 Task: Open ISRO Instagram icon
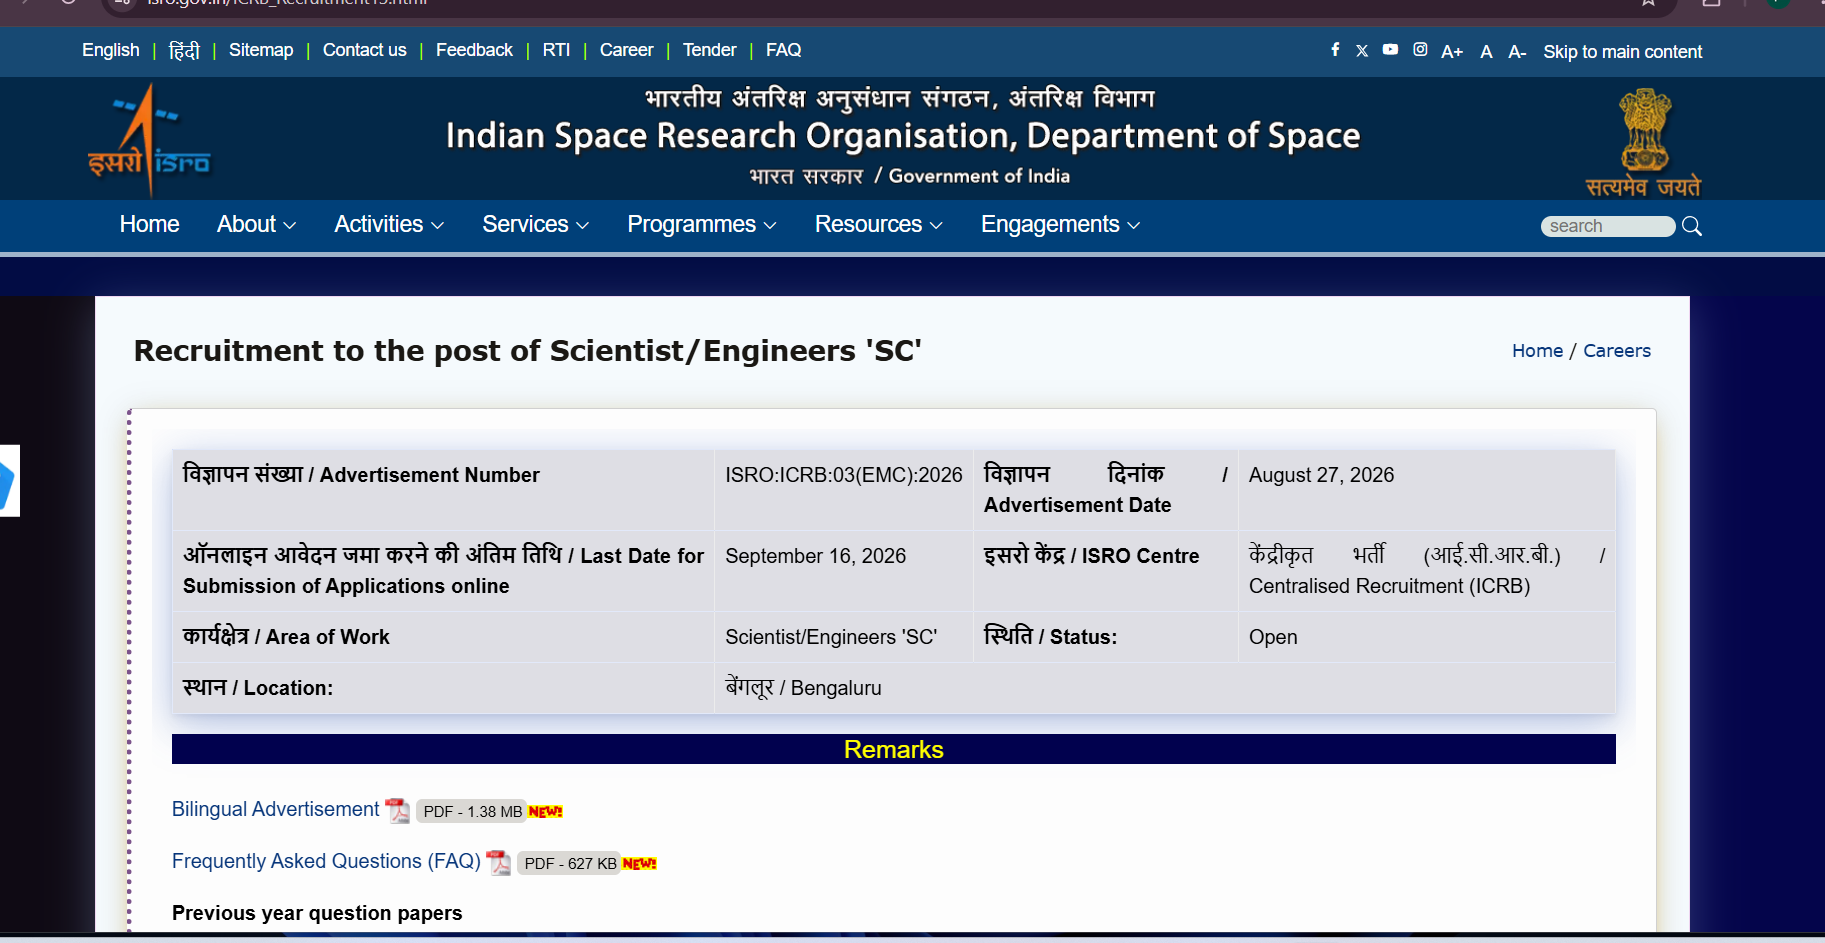(1420, 50)
